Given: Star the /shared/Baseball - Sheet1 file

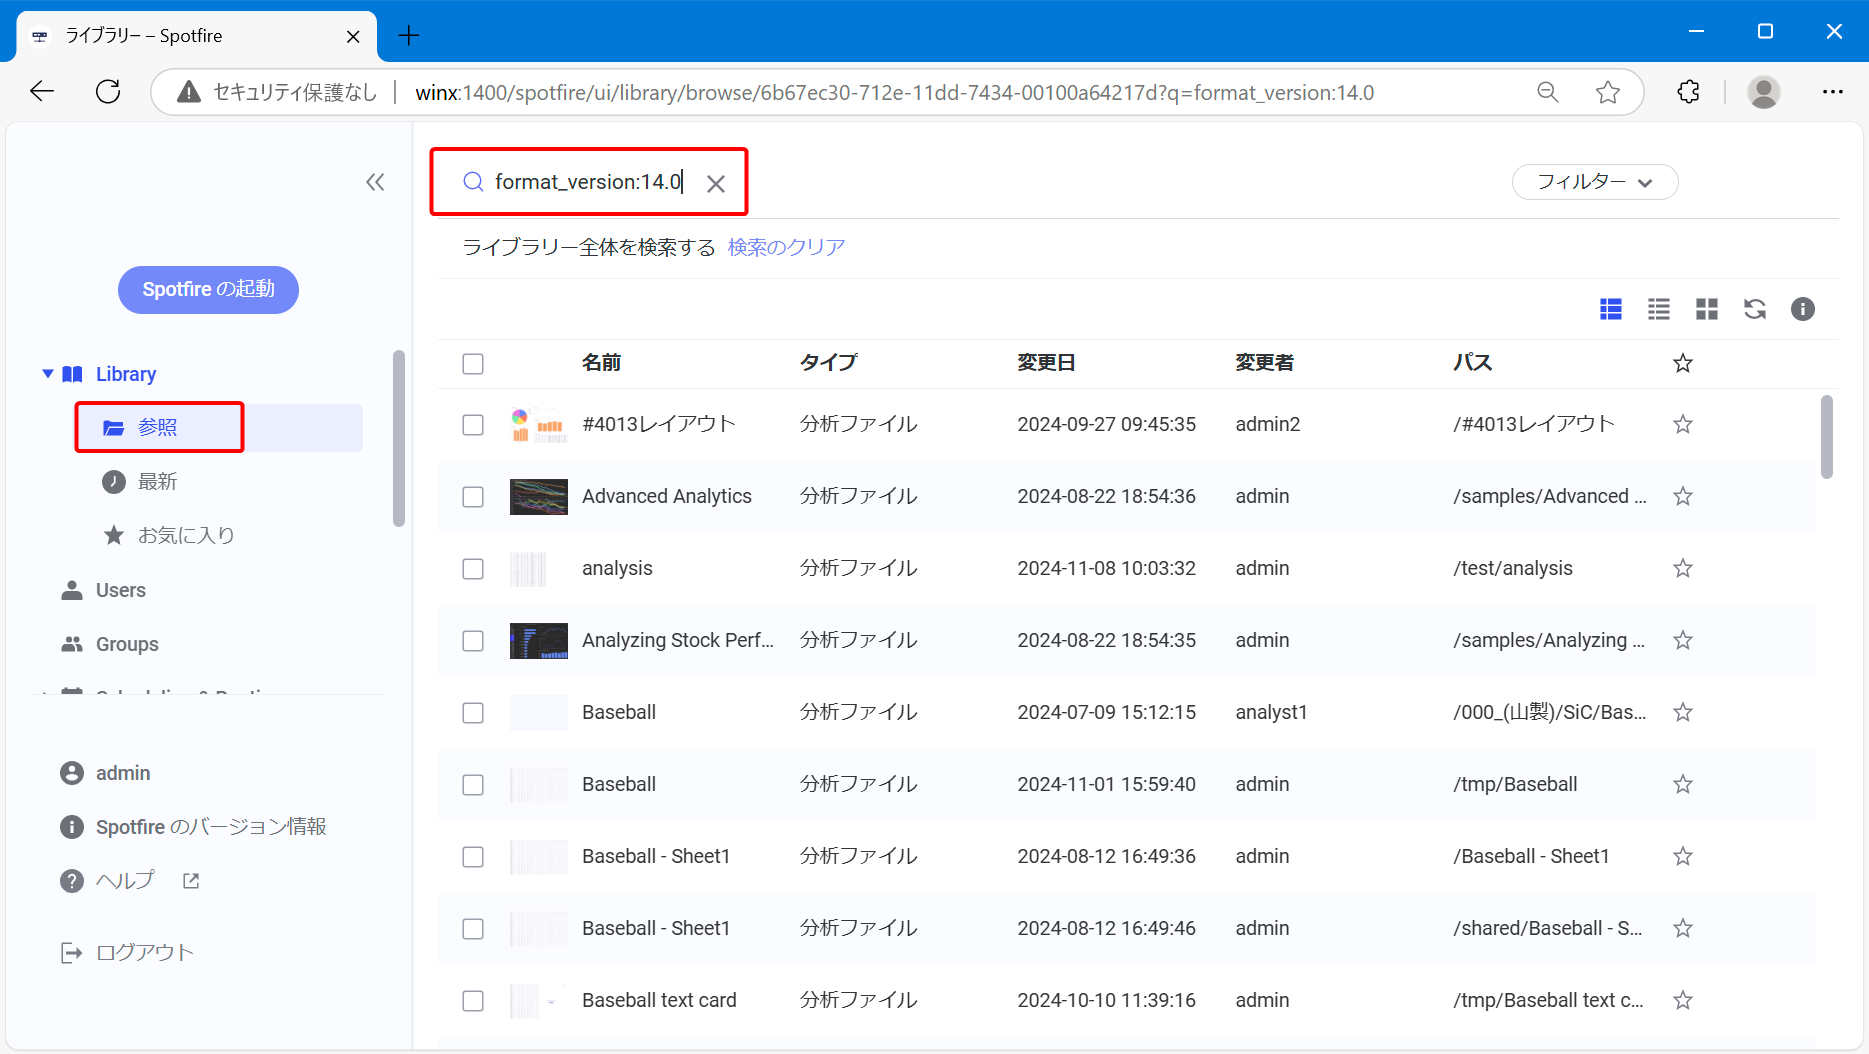Looking at the screenshot, I should point(1683,928).
